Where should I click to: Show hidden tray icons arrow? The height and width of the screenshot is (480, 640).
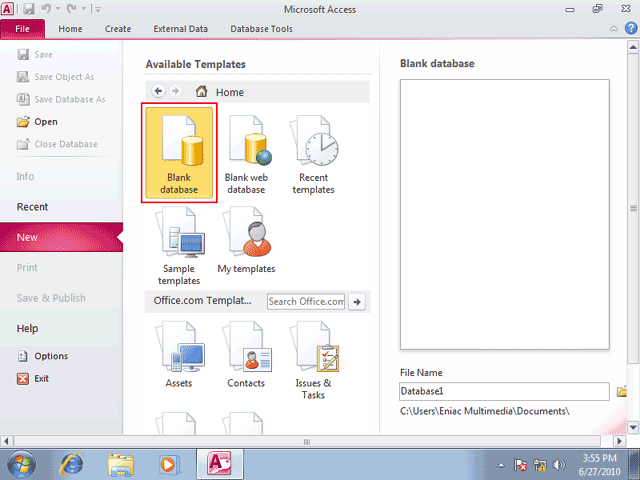pos(501,465)
